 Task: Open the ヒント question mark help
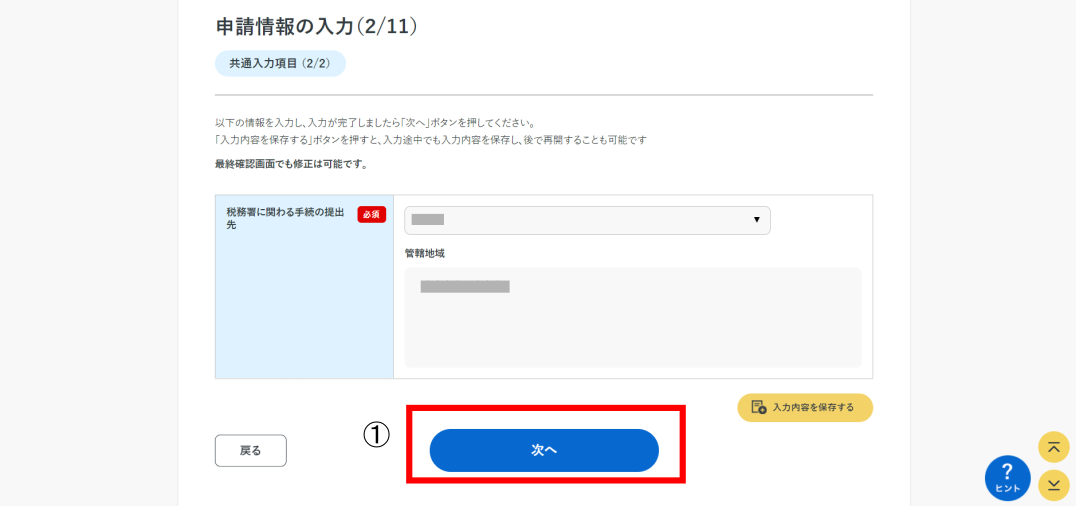point(1007,478)
